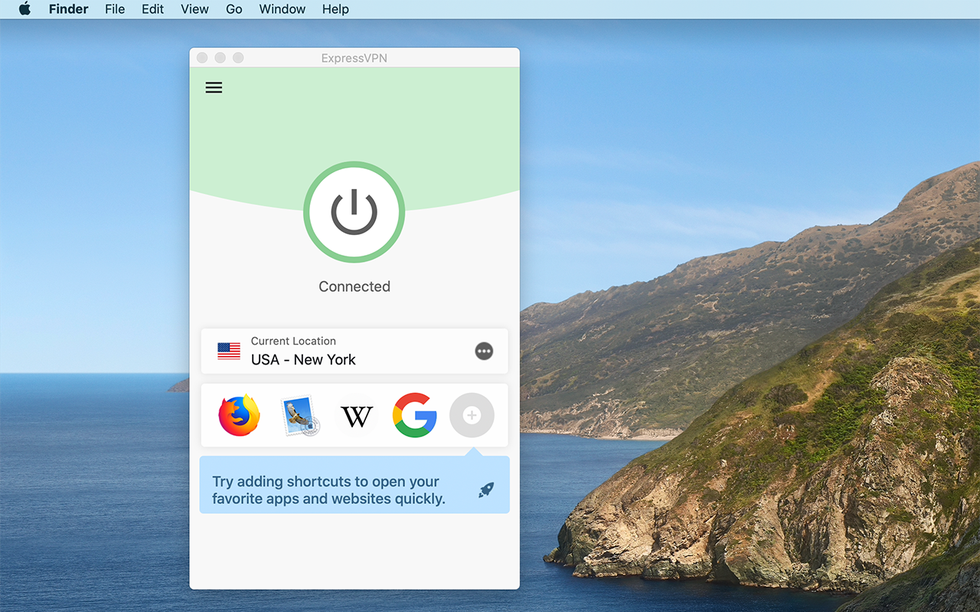Add a new app shortcut
Screen dimensions: 980x612
pos(472,415)
